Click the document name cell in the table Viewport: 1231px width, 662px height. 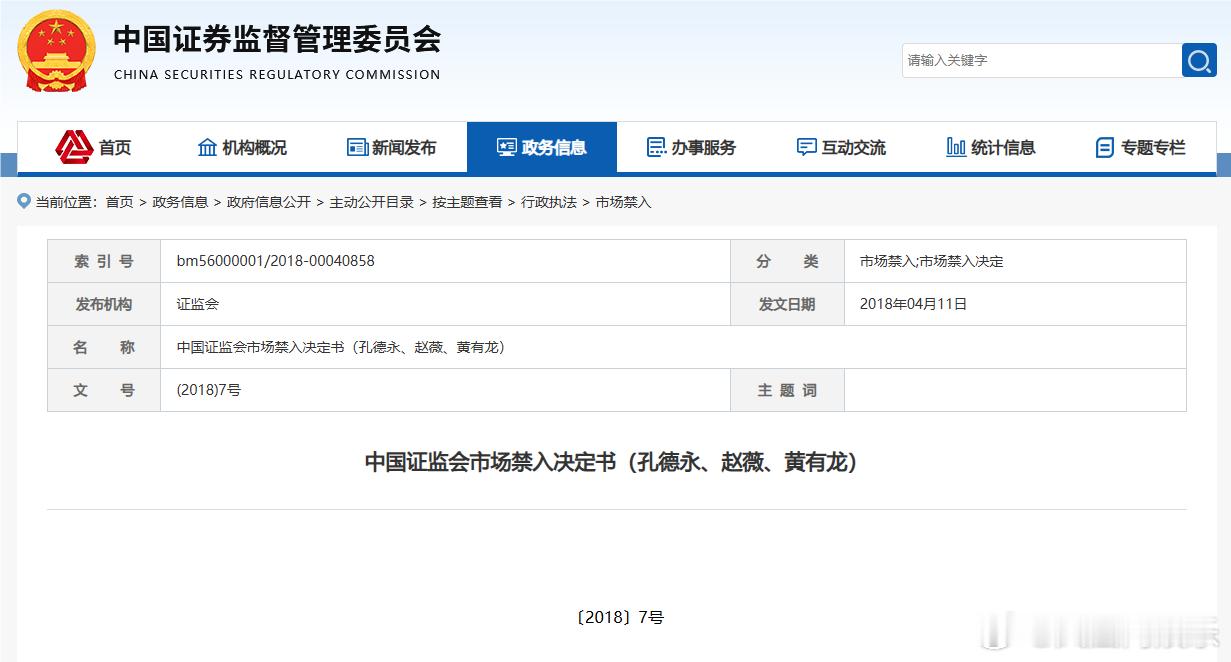click(x=673, y=347)
